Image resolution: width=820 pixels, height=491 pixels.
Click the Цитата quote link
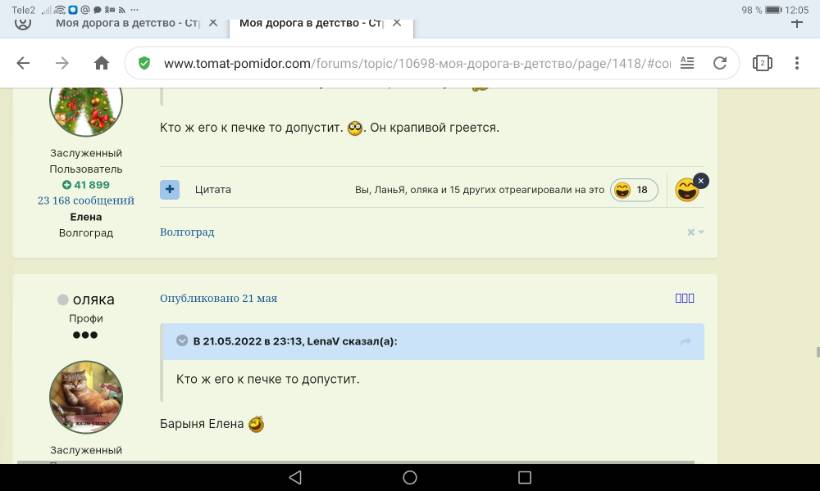pyautogui.click(x=213, y=189)
